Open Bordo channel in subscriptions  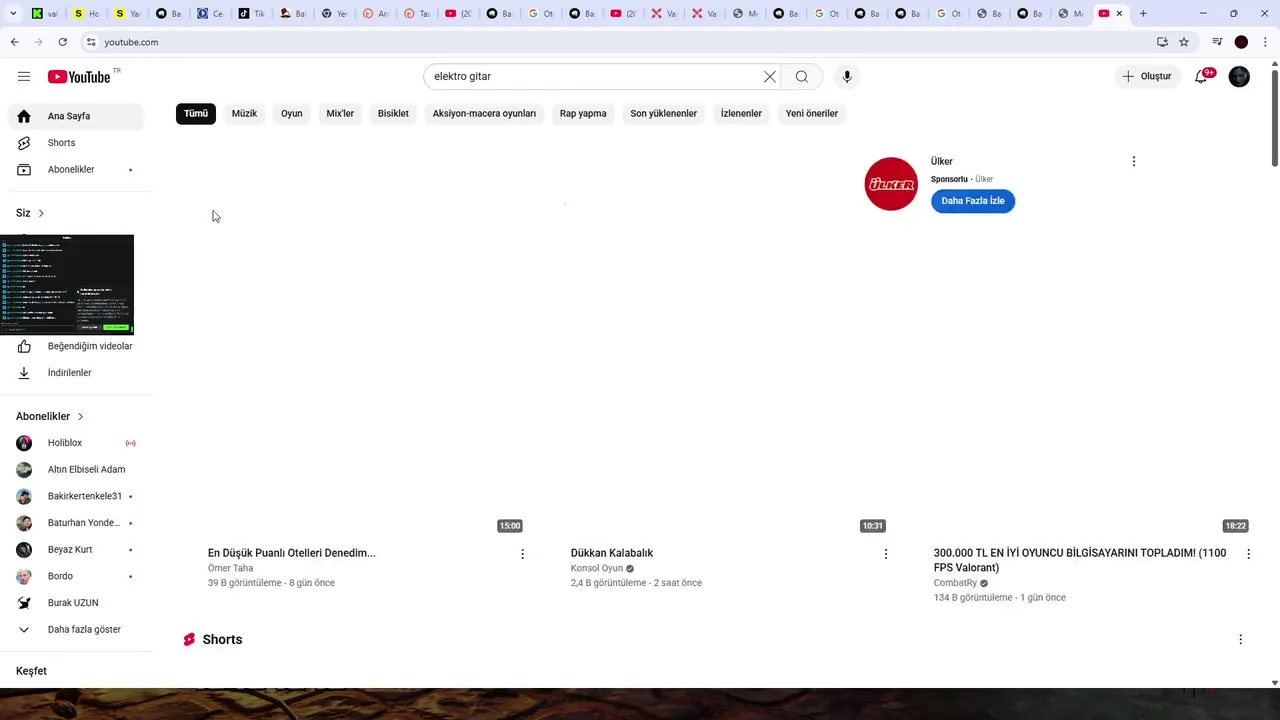click(76, 577)
